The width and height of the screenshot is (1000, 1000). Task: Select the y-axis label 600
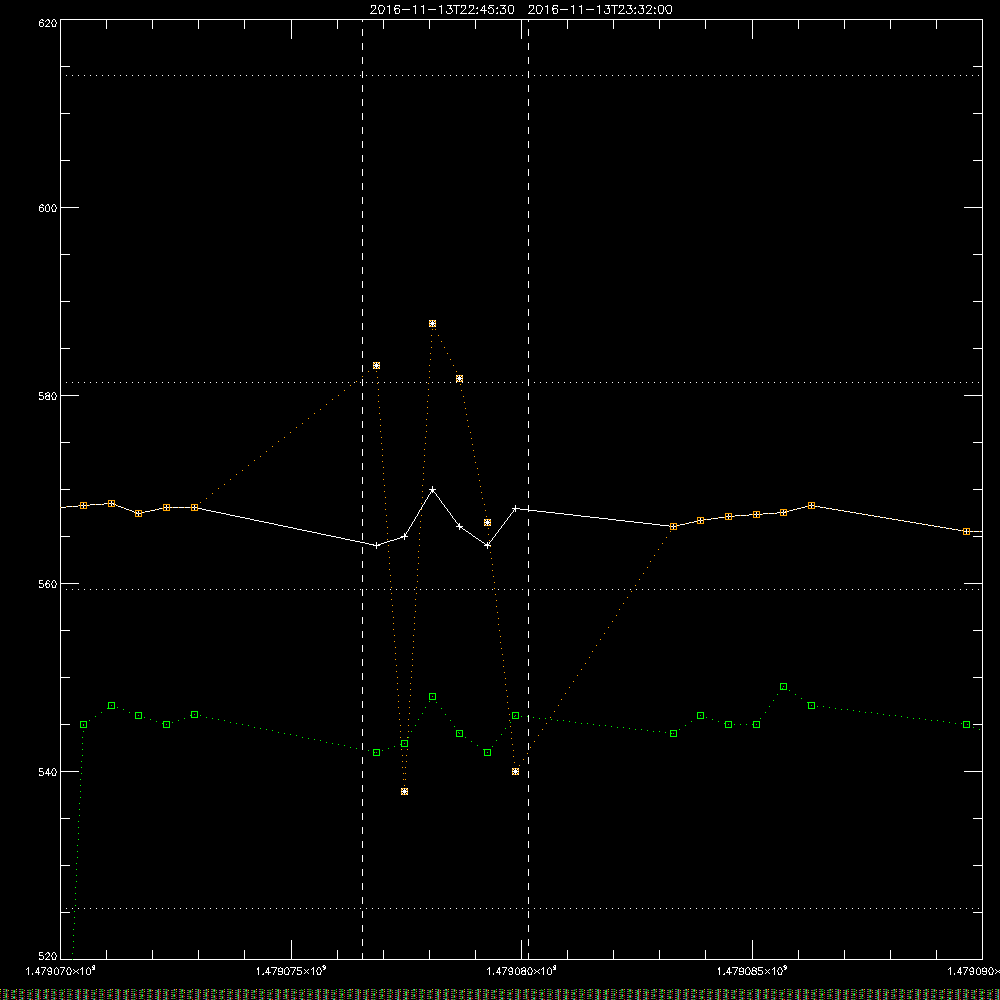pyautogui.click(x=48, y=208)
